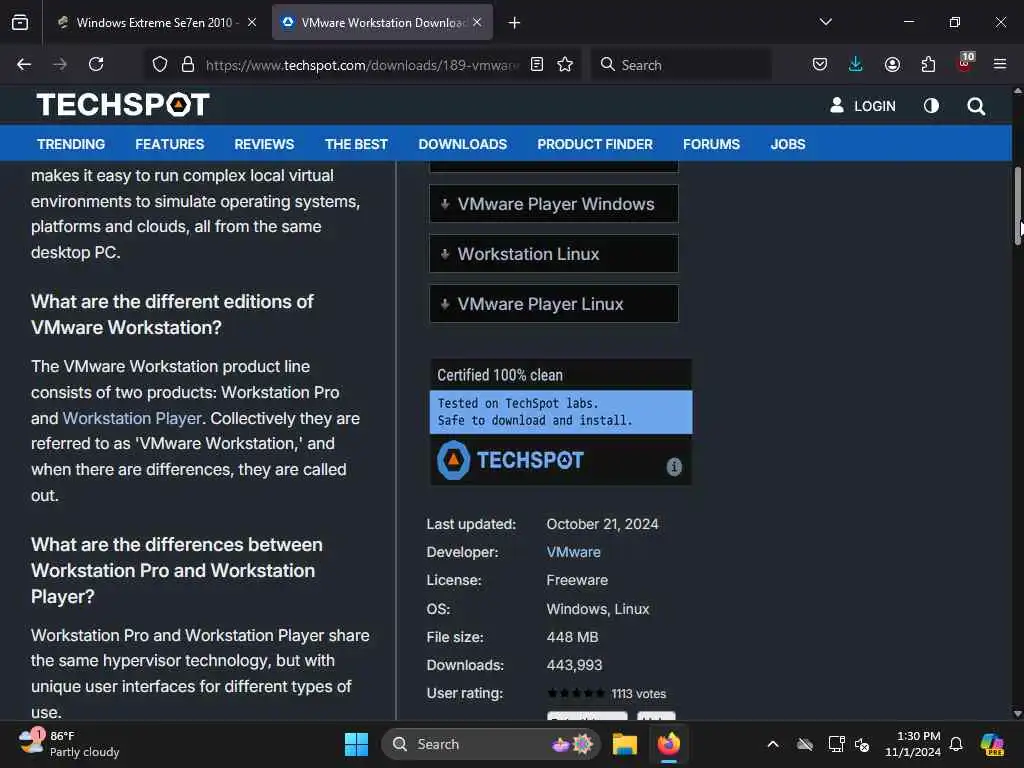Click Firefox icon in taskbar

(669, 744)
